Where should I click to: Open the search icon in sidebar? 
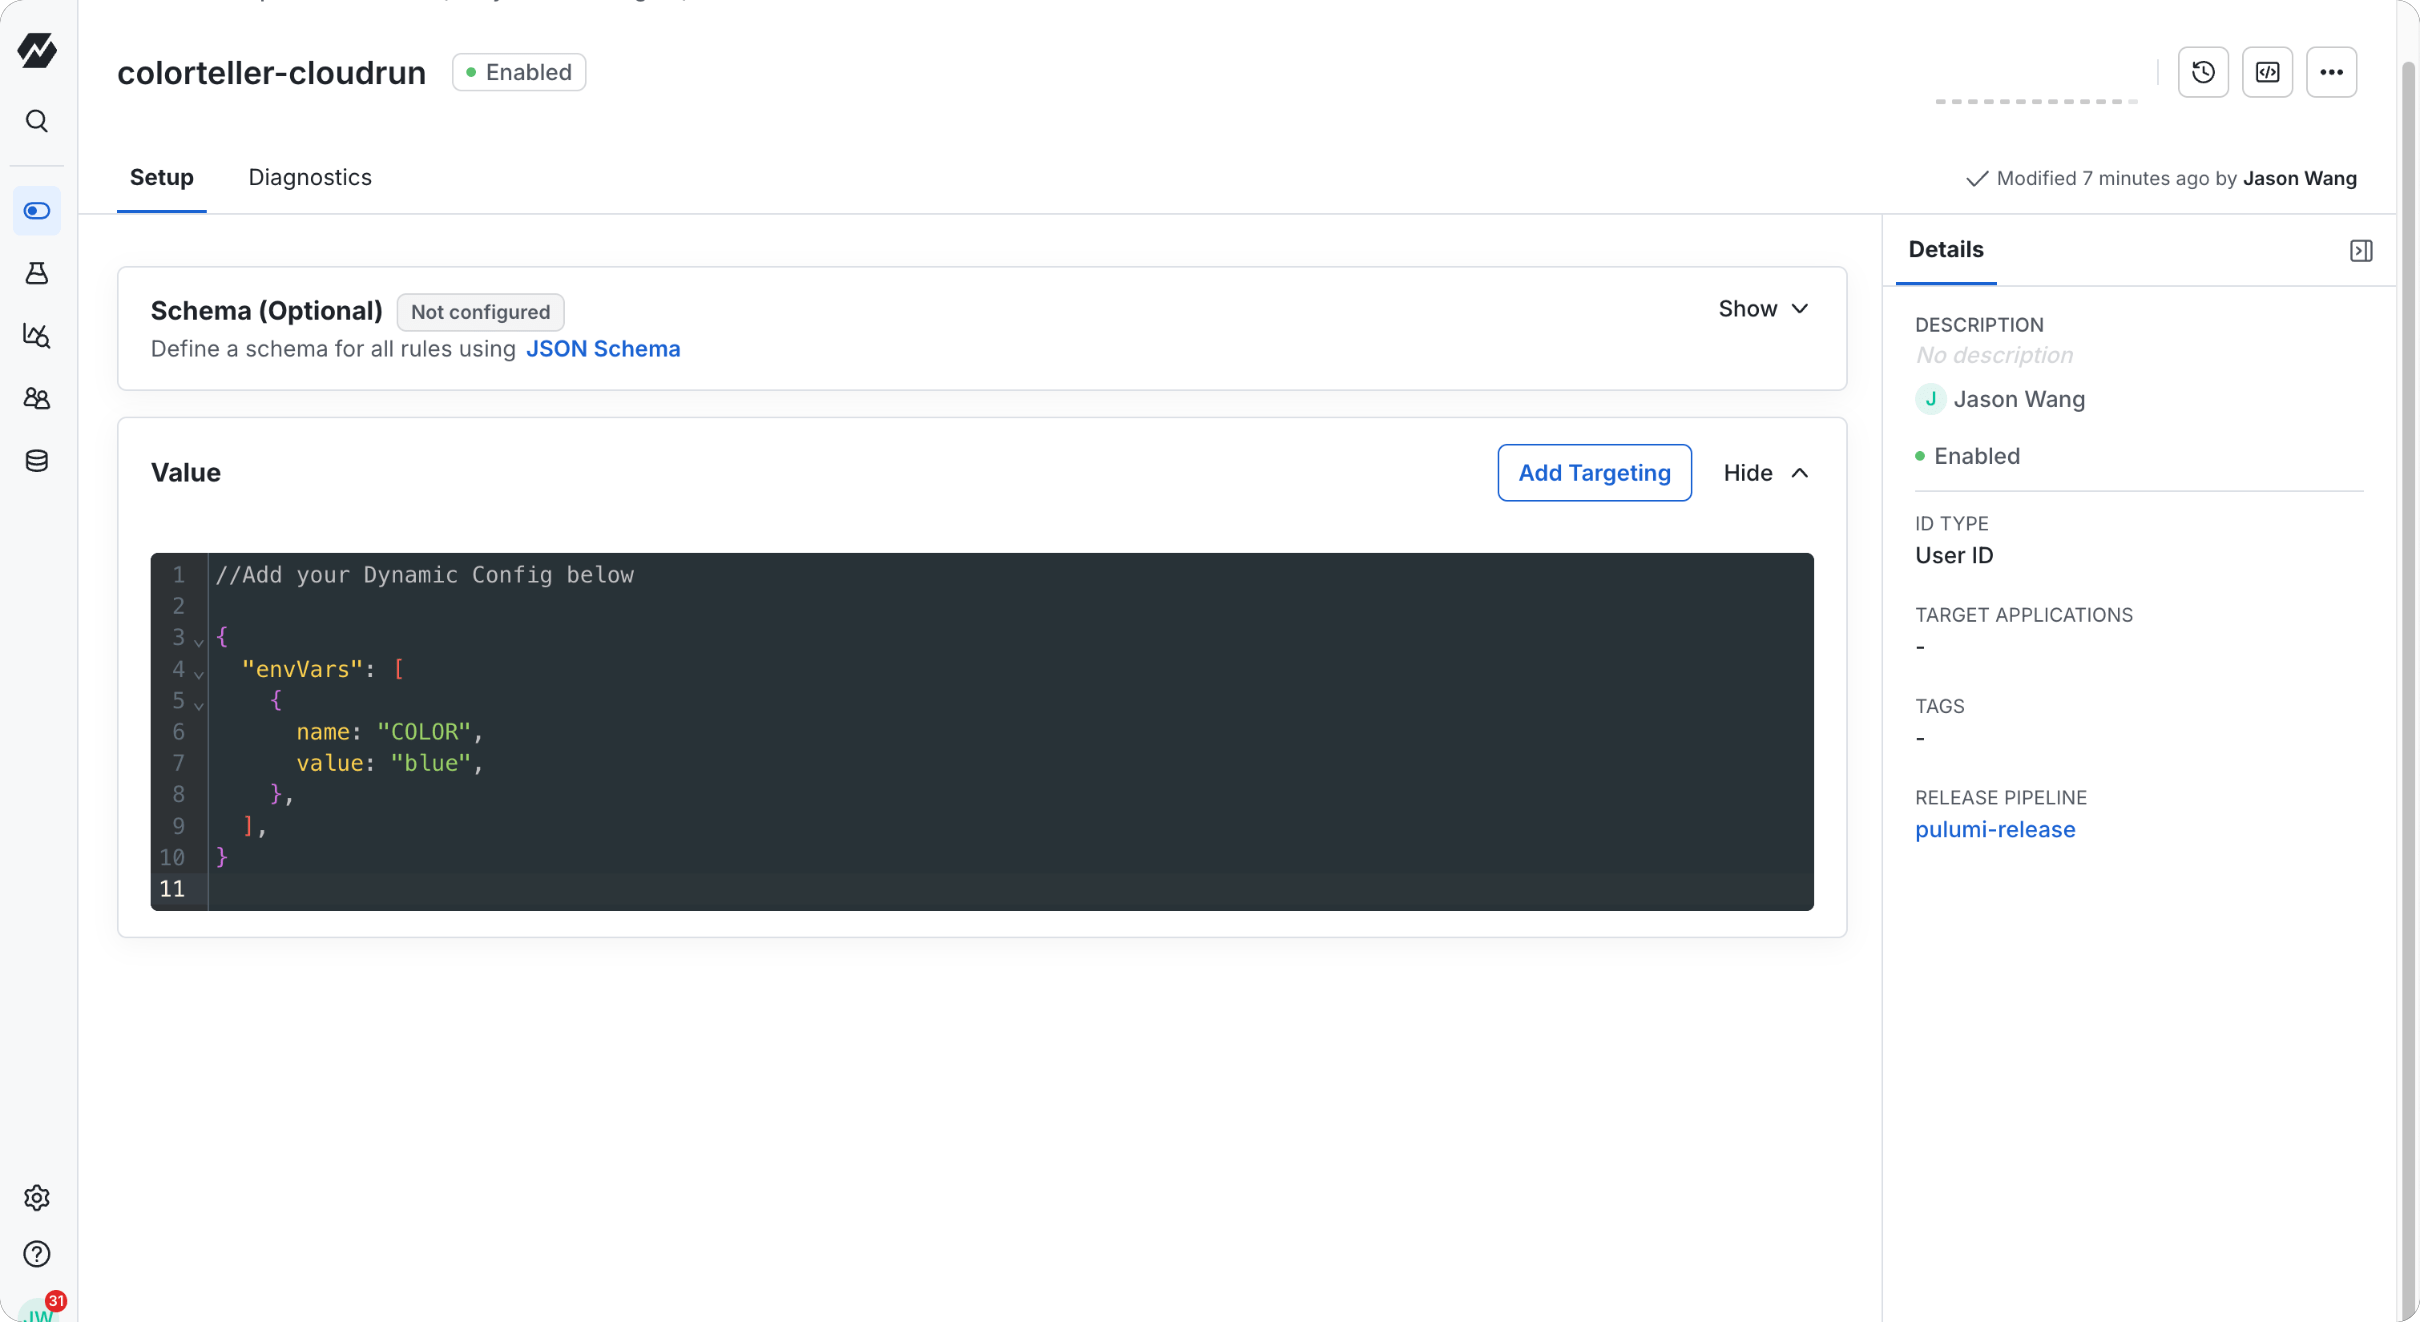37,121
